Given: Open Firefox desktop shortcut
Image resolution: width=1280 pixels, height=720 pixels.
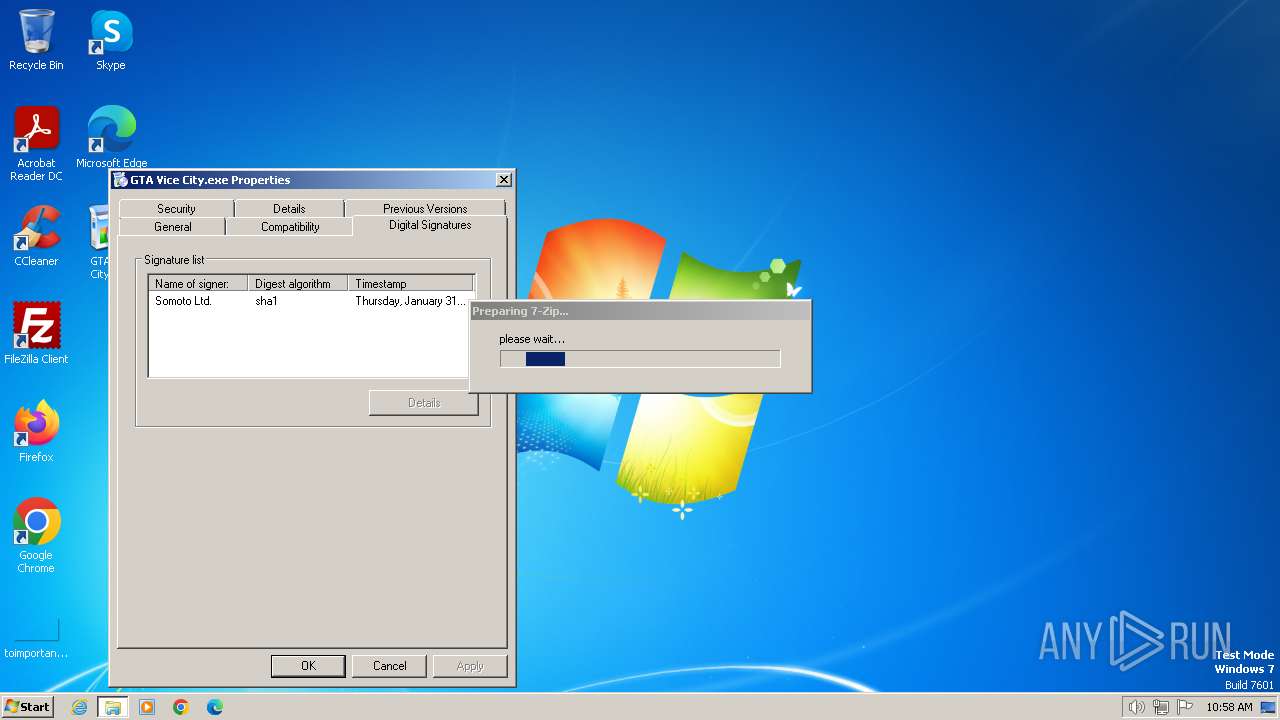Looking at the screenshot, I should coord(36,432).
